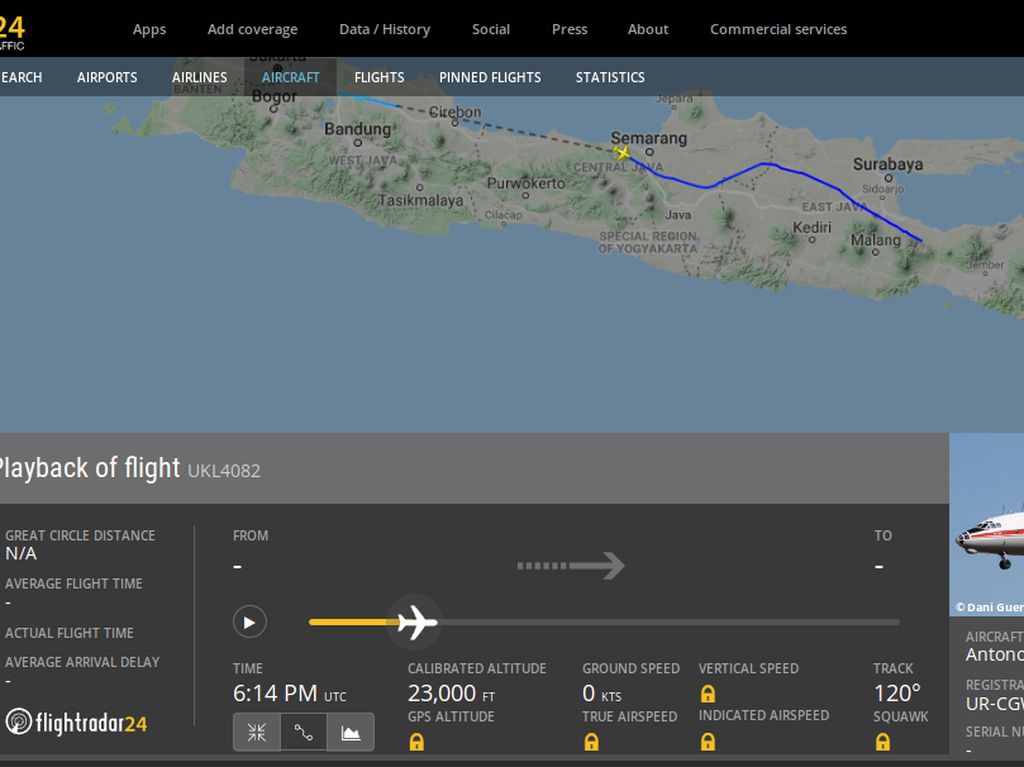This screenshot has width=1024, height=767.
Task: Click the Purwokerto label on map
Action: tap(526, 183)
